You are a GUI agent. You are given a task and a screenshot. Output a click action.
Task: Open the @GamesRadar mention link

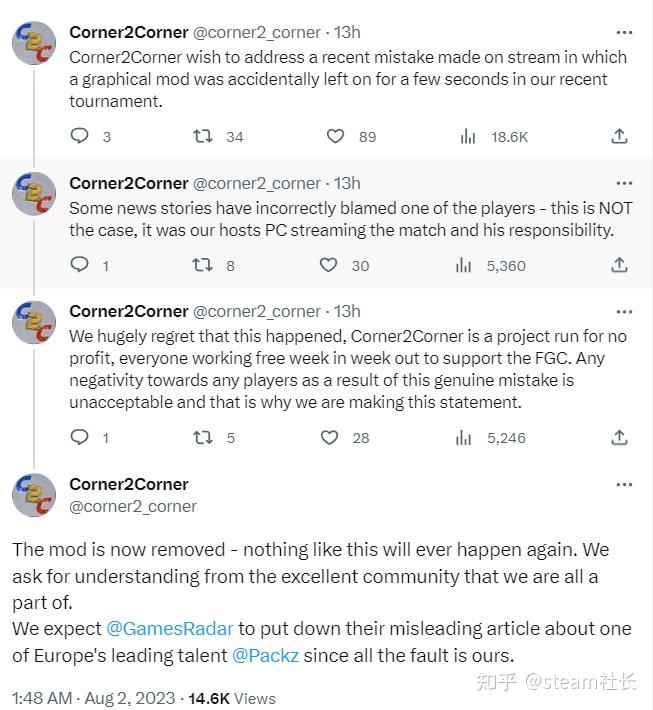[170, 629]
